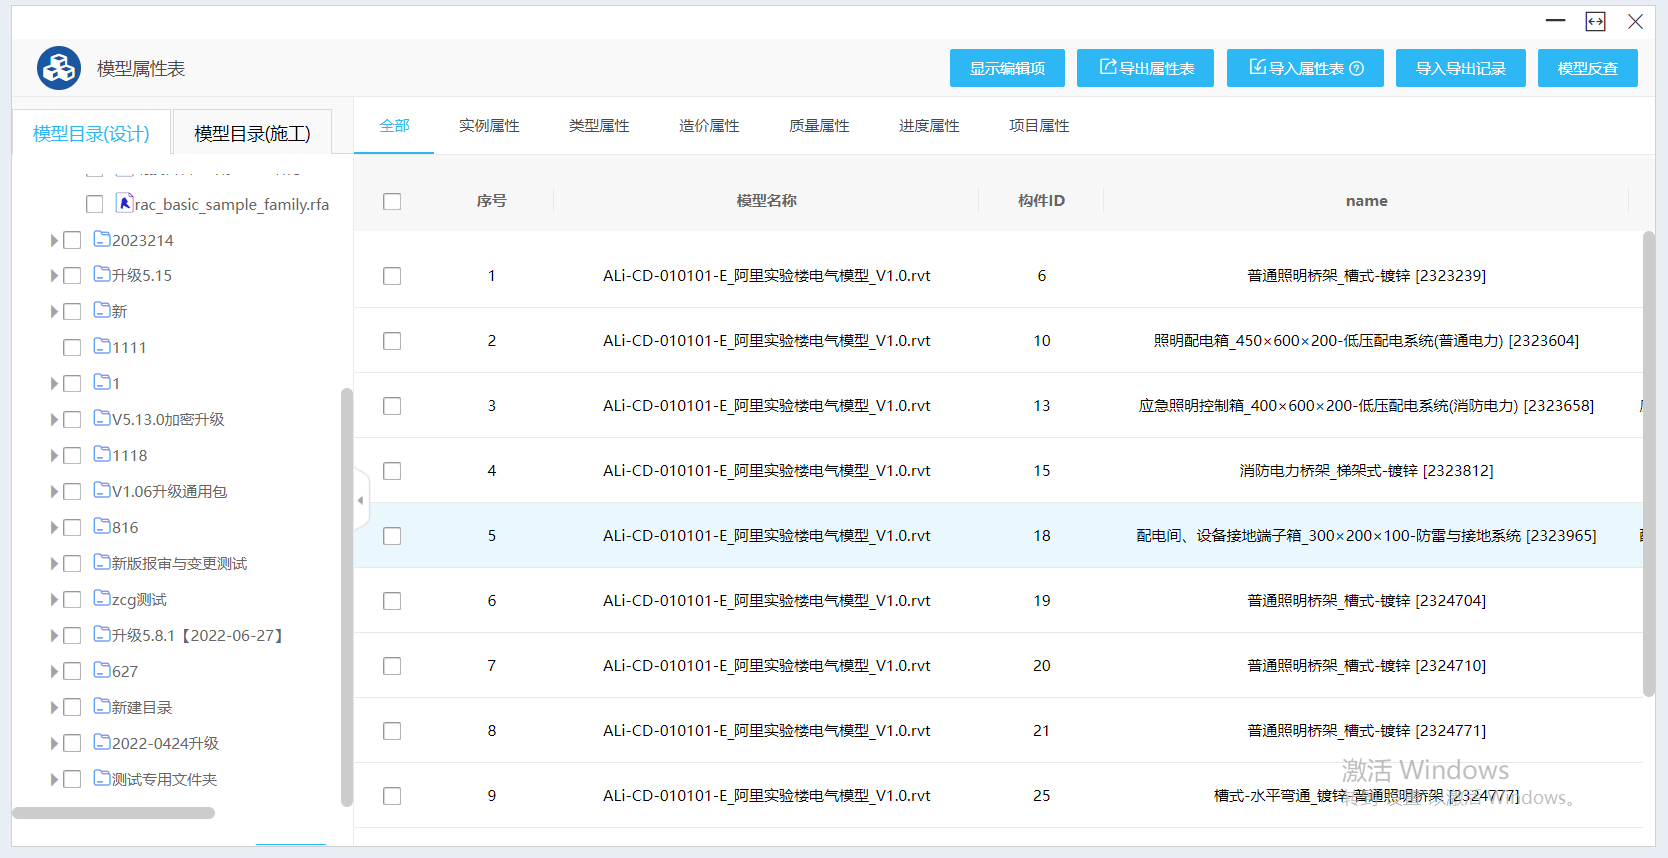Collapse the left panel with the arrow handle
Image resolution: width=1668 pixels, height=858 pixels.
(x=361, y=500)
